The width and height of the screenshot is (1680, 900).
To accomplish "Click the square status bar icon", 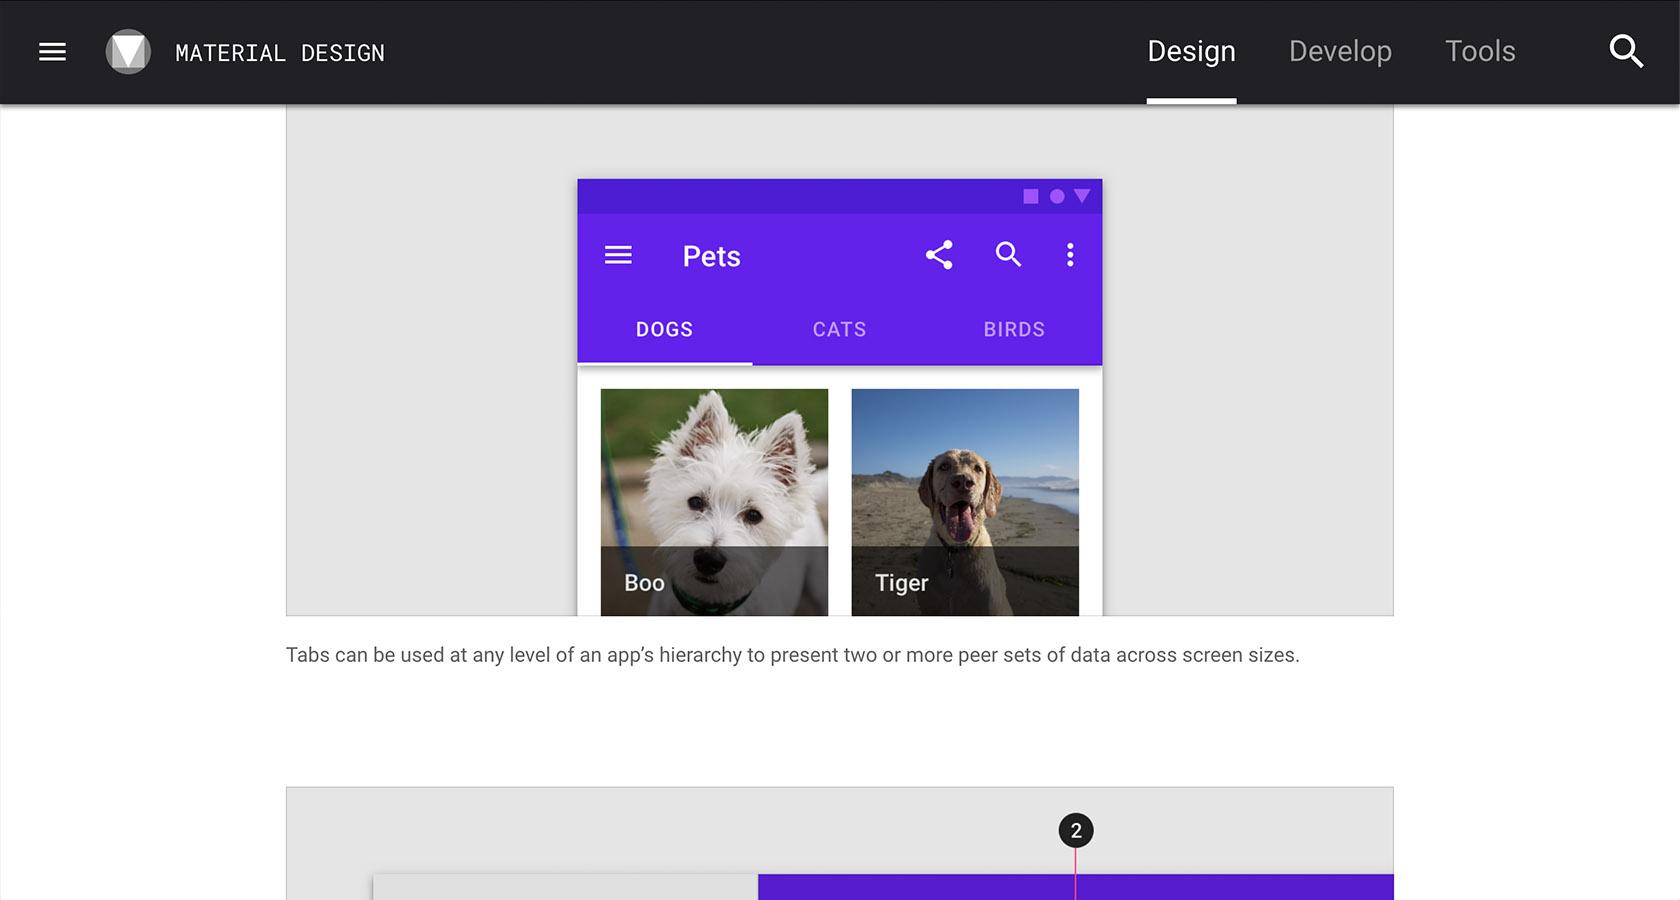I will (1031, 196).
